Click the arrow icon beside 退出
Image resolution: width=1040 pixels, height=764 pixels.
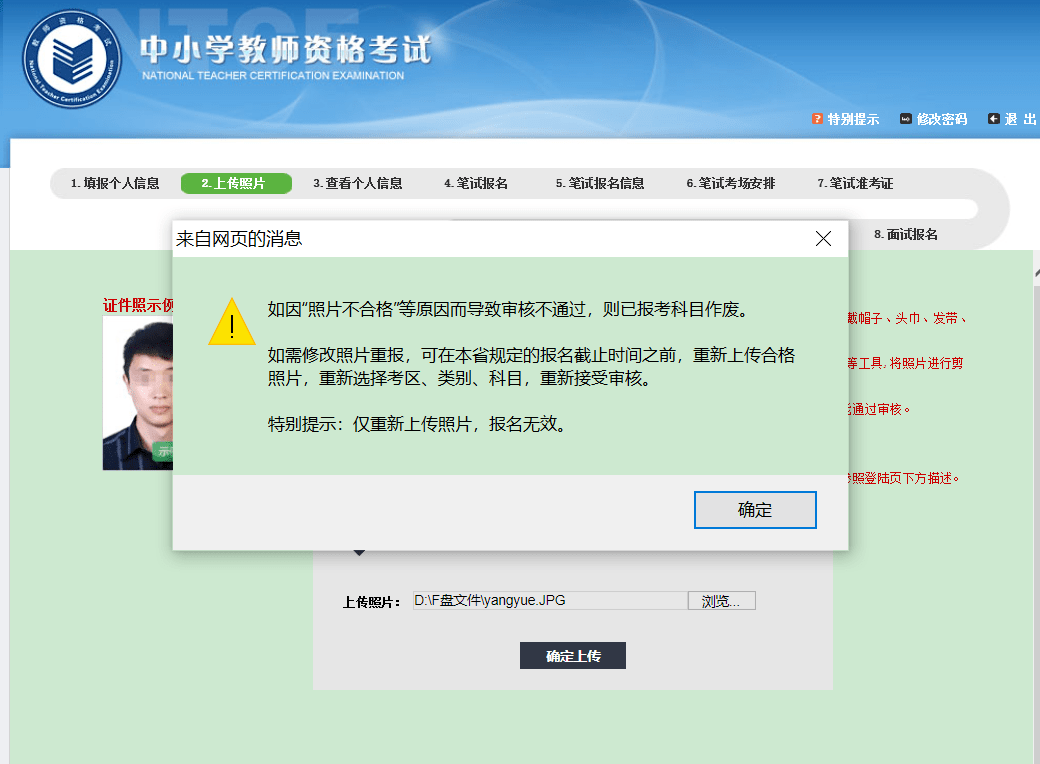coord(994,119)
